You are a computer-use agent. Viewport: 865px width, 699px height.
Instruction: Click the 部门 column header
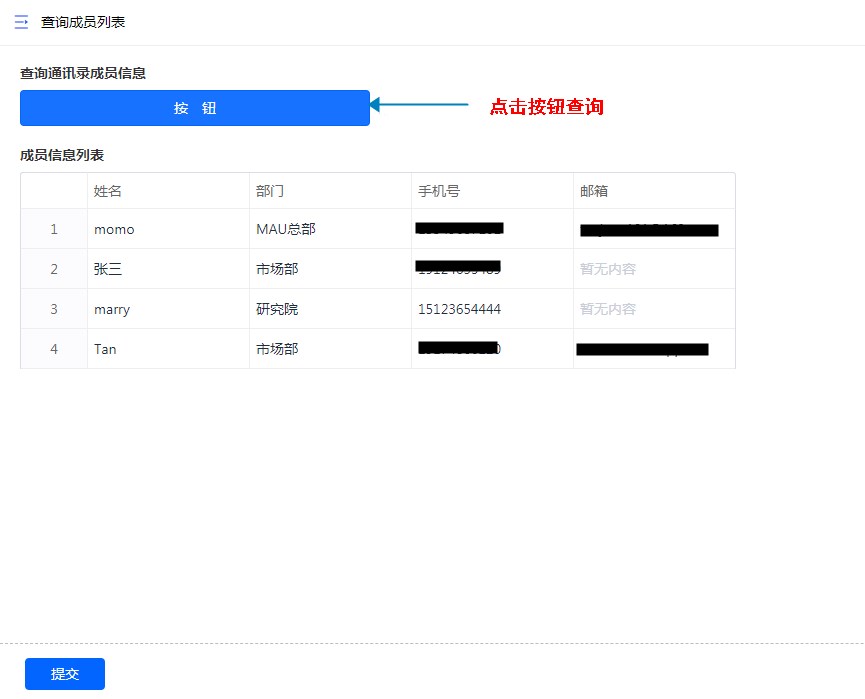pyautogui.click(x=270, y=191)
